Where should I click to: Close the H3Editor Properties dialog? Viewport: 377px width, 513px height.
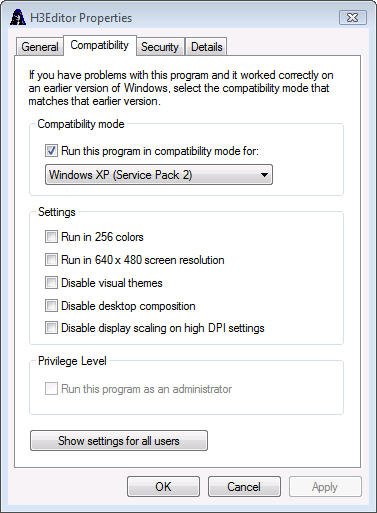tap(353, 17)
